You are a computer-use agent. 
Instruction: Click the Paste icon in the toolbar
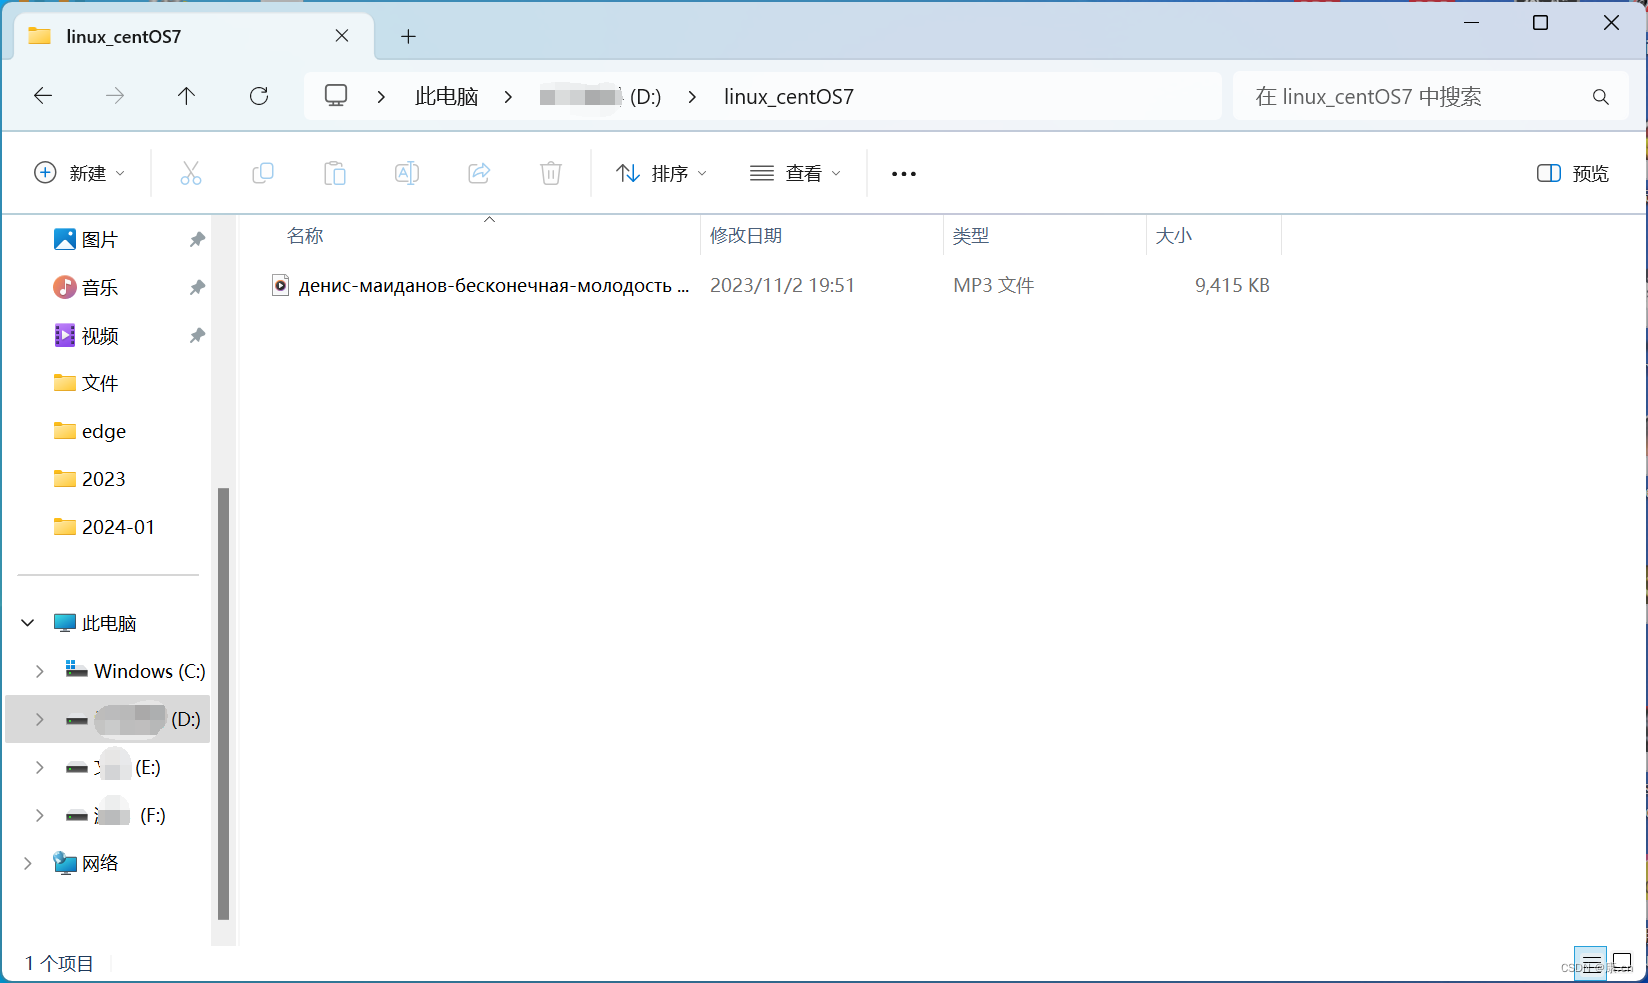pos(335,172)
